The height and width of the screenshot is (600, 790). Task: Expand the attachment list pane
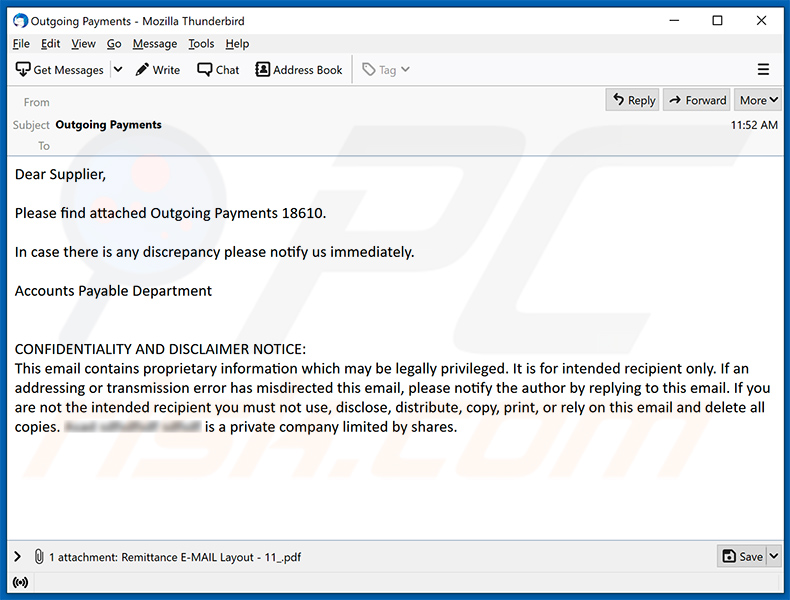(18, 557)
